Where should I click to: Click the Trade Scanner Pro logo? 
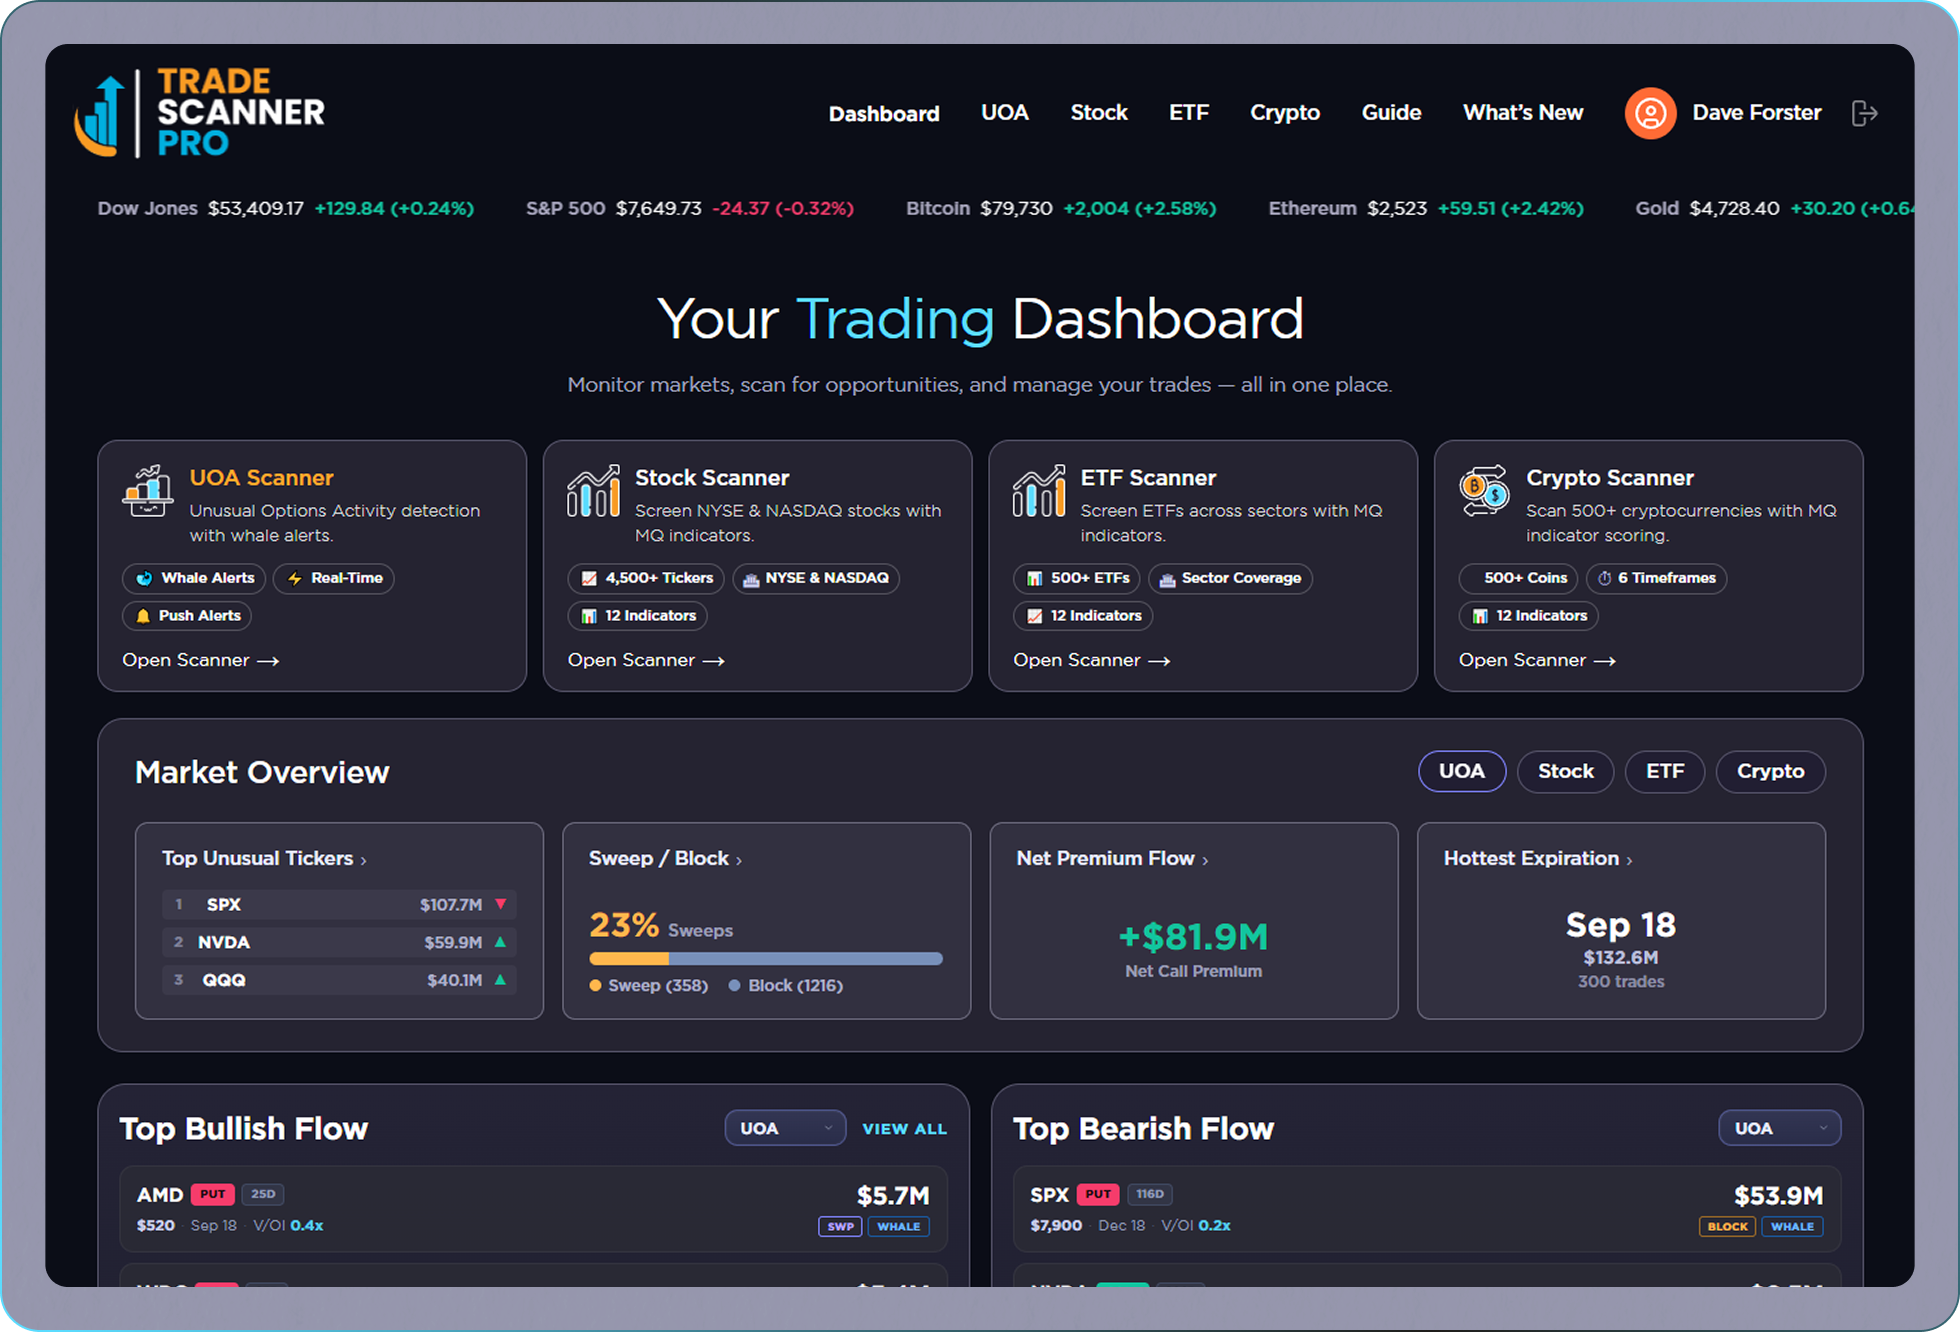click(x=200, y=112)
